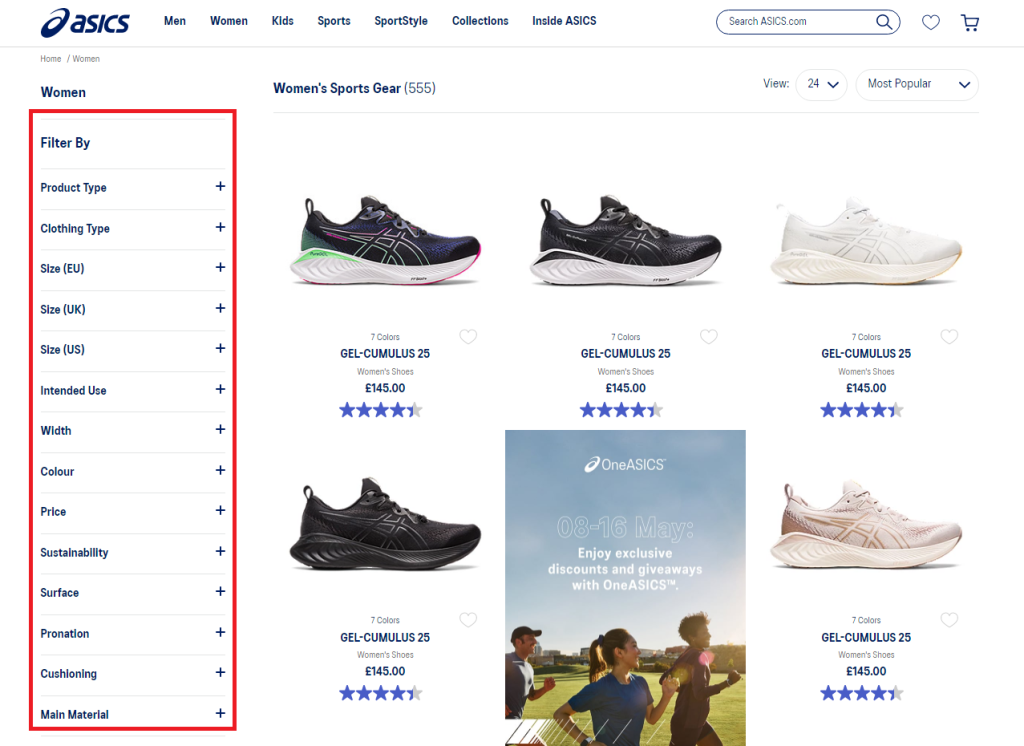The image size is (1024, 746).
Task: Favorite the black-and-white sole GEL-CUMULUS 25
Action: pyautogui.click(x=709, y=336)
